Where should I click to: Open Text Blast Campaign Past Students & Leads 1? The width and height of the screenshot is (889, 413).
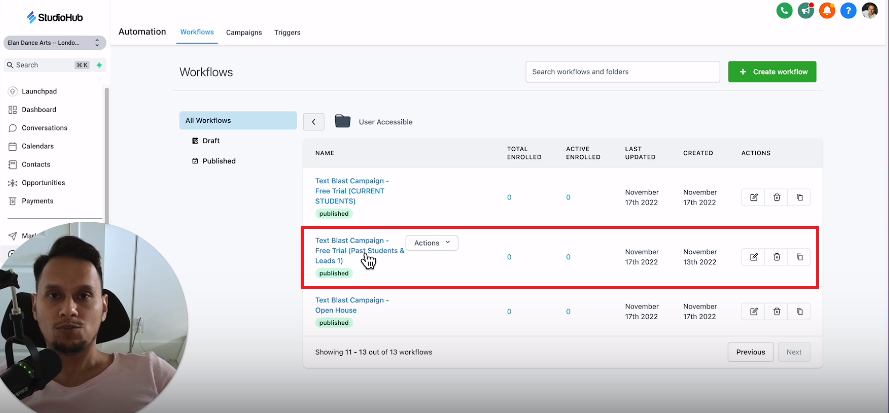pos(359,251)
